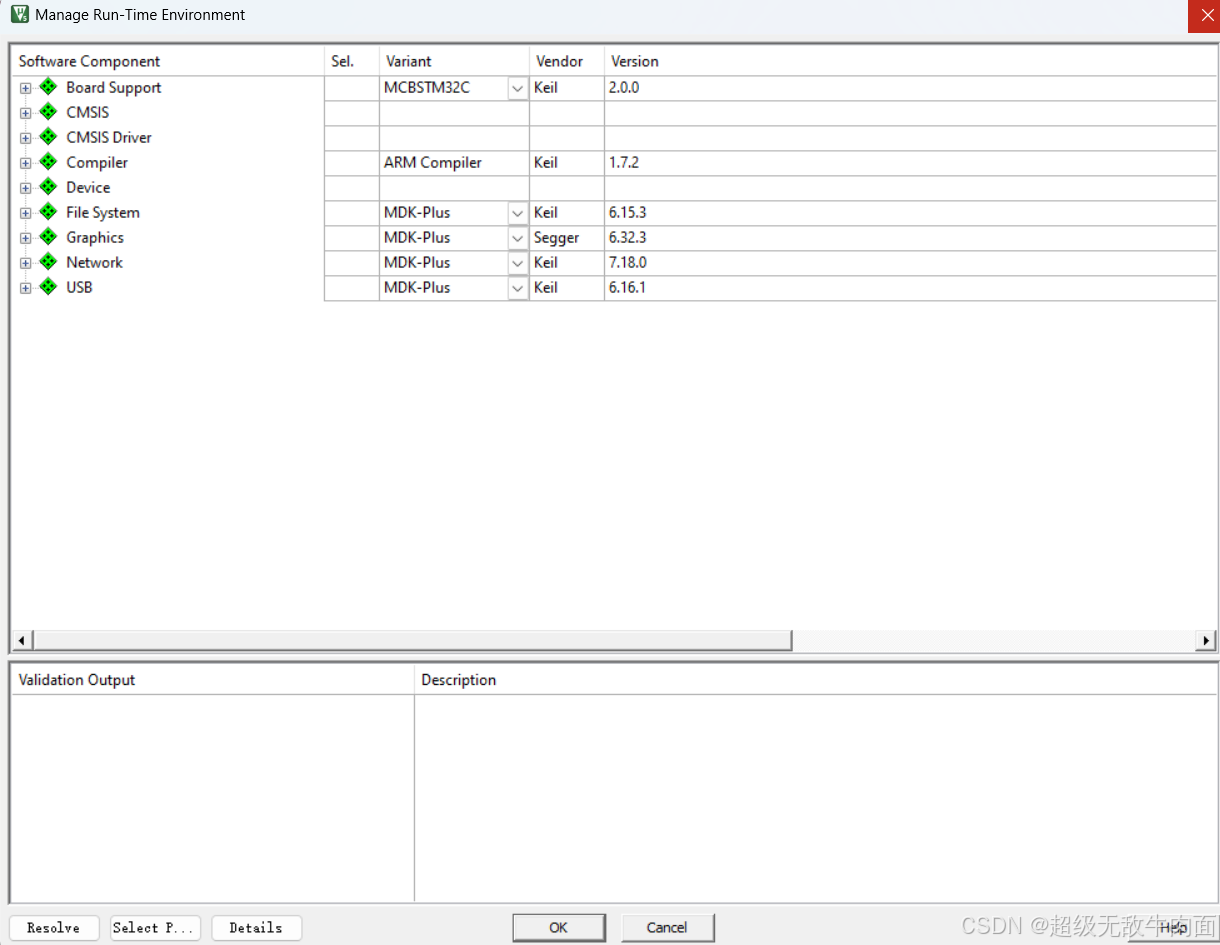Open the USB MDK-Plus variant dropdown

coord(517,288)
